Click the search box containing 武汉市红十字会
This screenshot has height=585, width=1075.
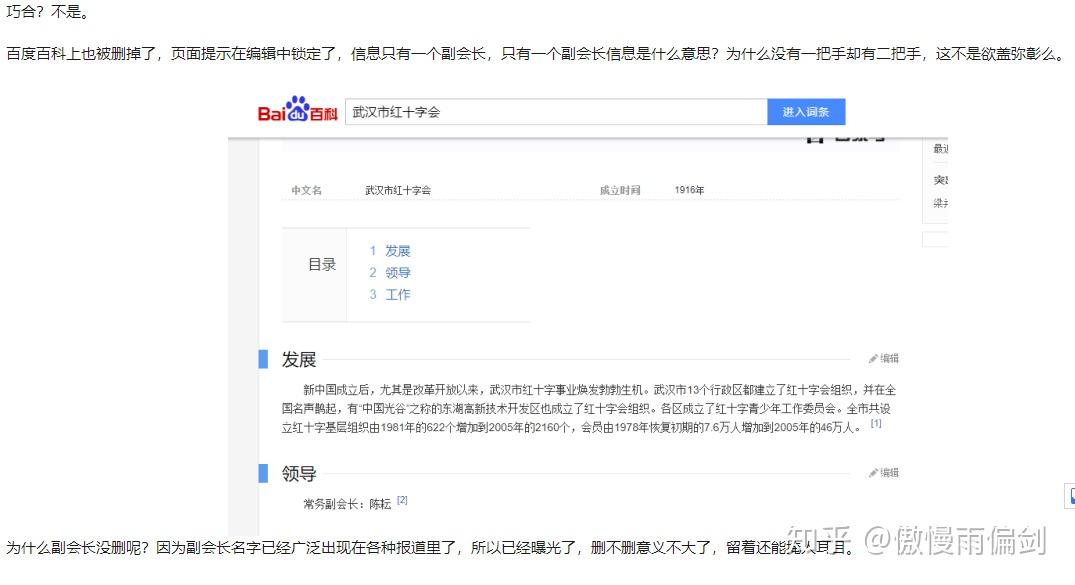click(555, 112)
